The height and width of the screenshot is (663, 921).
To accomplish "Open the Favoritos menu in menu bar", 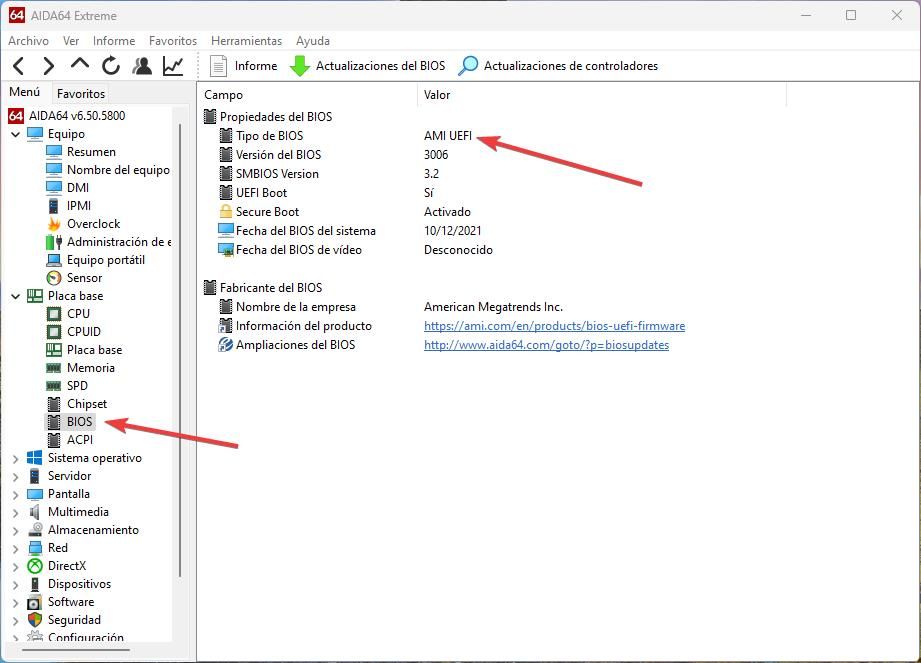I will [x=173, y=41].
